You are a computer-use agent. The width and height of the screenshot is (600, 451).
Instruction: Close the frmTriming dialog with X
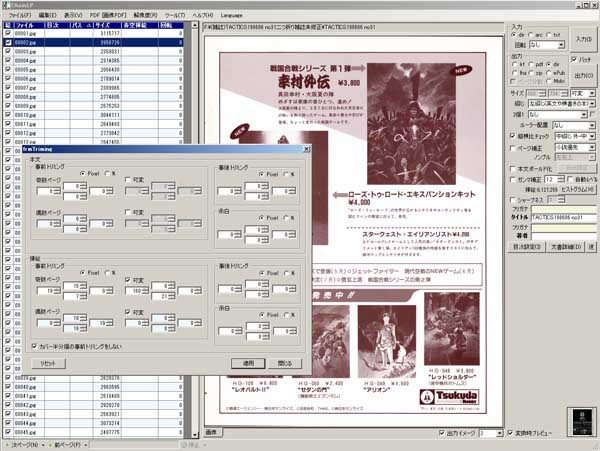[306, 149]
